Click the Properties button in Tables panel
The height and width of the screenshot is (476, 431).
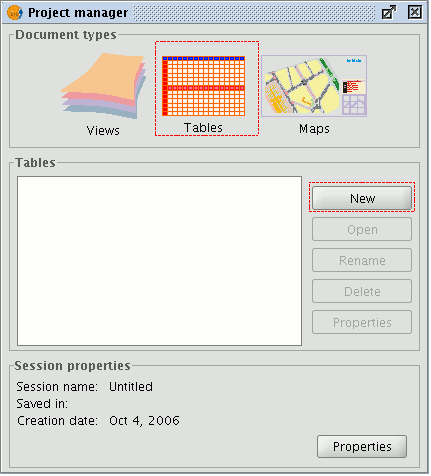coord(362,322)
